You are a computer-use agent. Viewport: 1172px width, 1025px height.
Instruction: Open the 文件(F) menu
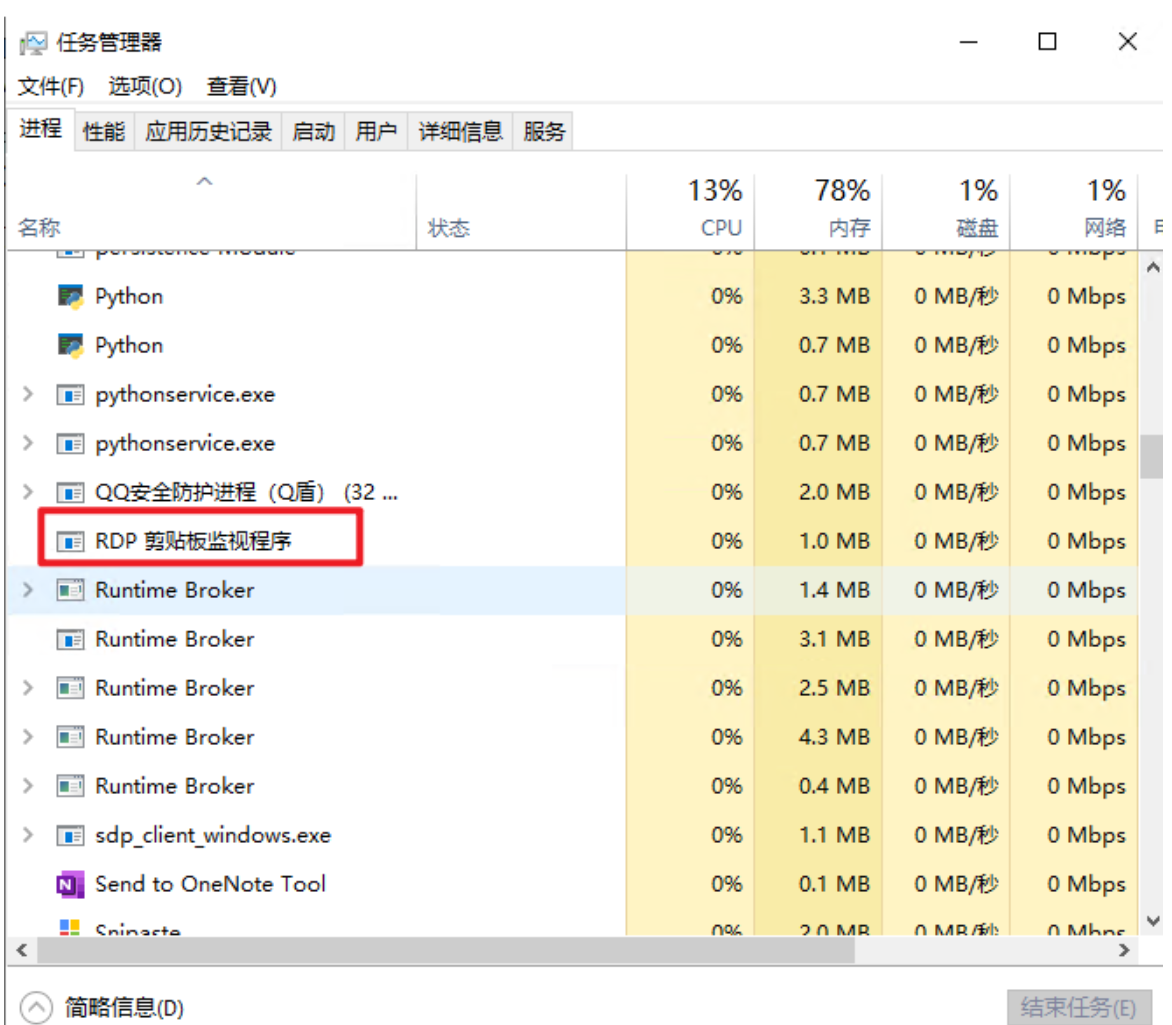[51, 87]
